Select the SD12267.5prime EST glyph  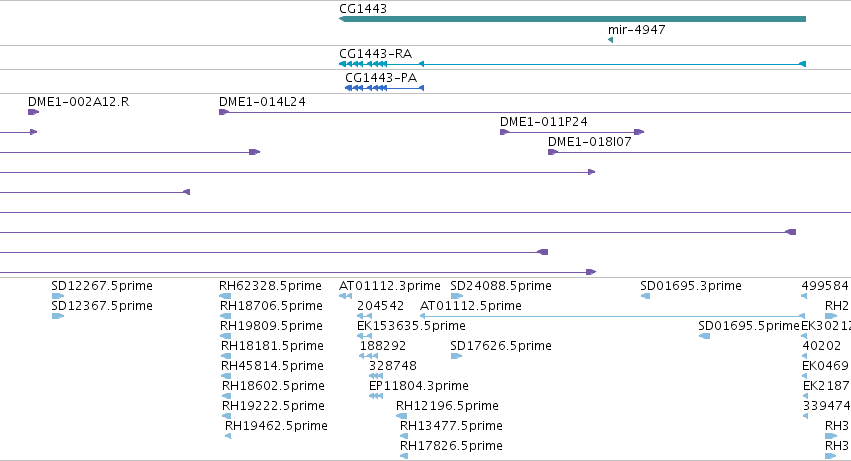coord(58,296)
